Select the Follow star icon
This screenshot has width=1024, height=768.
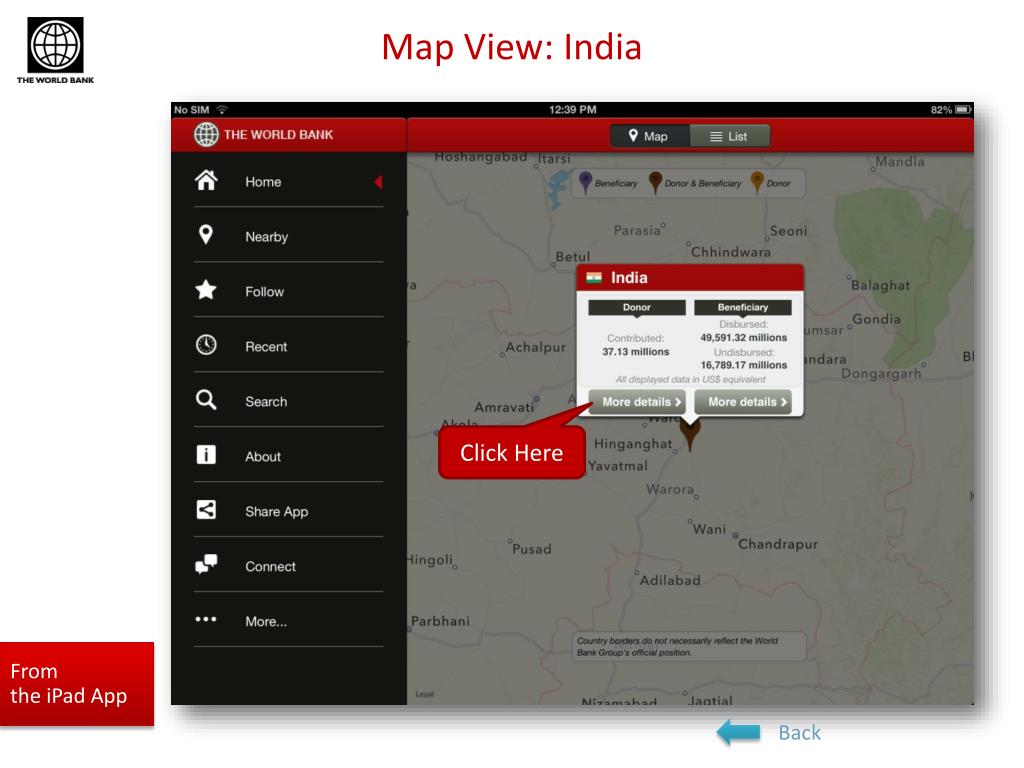(x=206, y=290)
